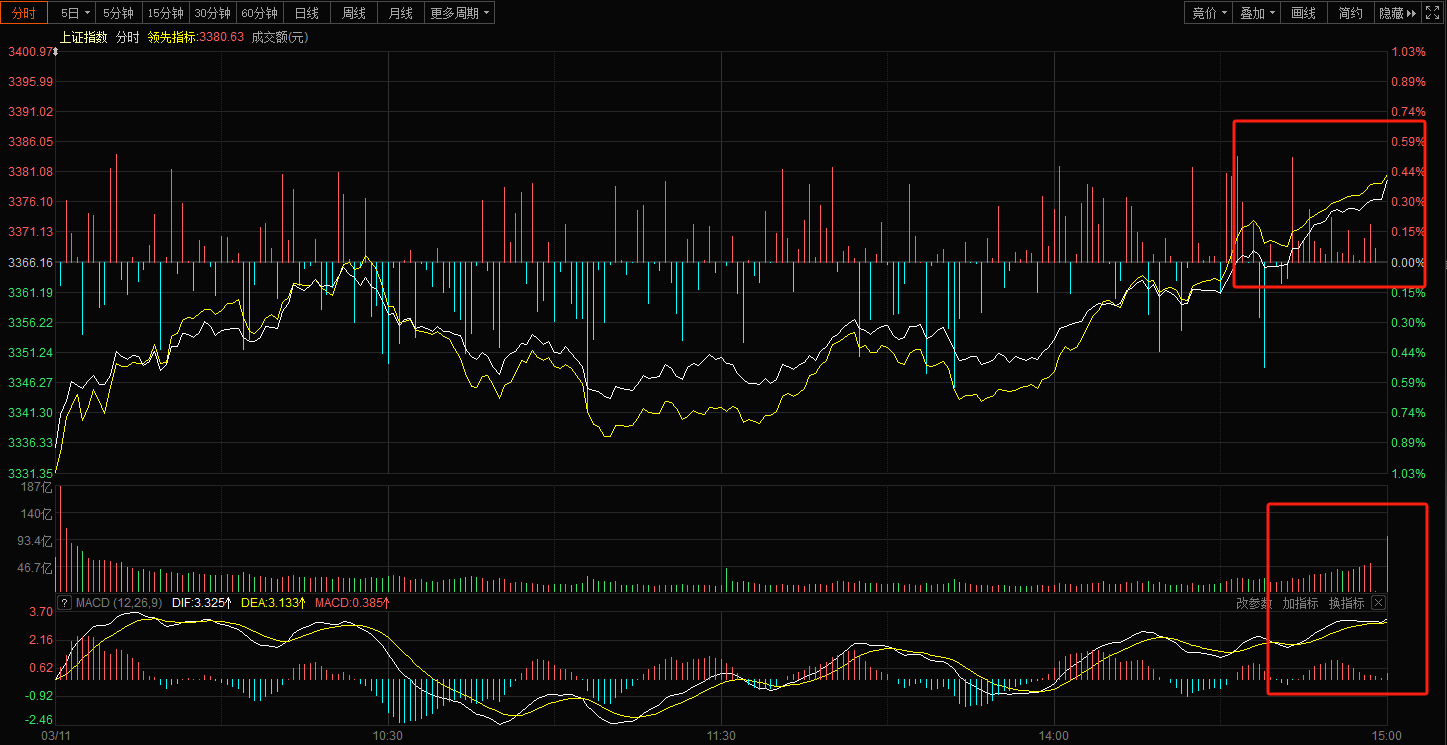
Task: Click the MACD (12,26,9) label
Action: click(120, 603)
